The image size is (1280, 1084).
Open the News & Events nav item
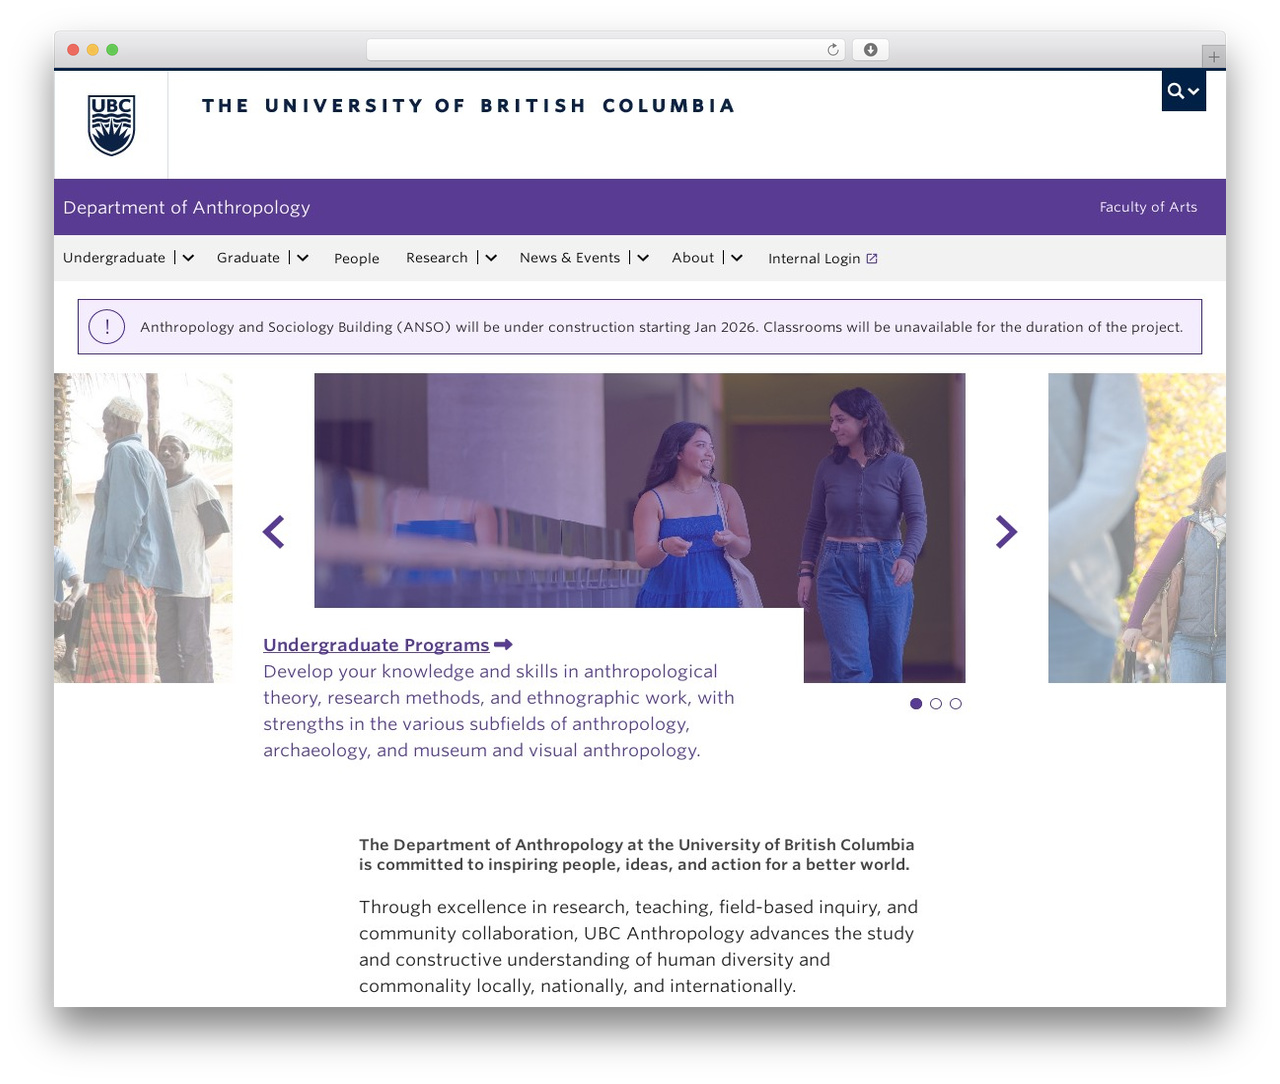tap(570, 258)
